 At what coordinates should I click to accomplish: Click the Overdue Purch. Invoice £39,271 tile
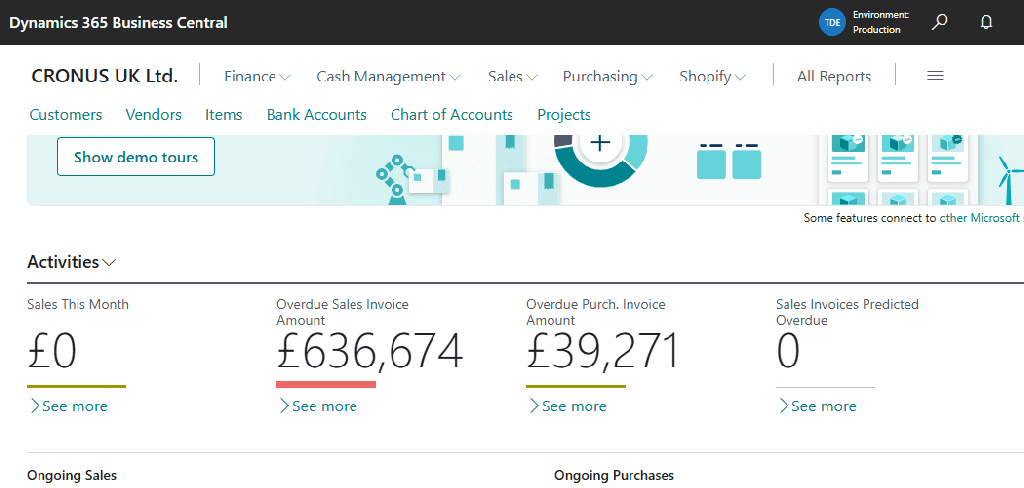click(x=602, y=351)
